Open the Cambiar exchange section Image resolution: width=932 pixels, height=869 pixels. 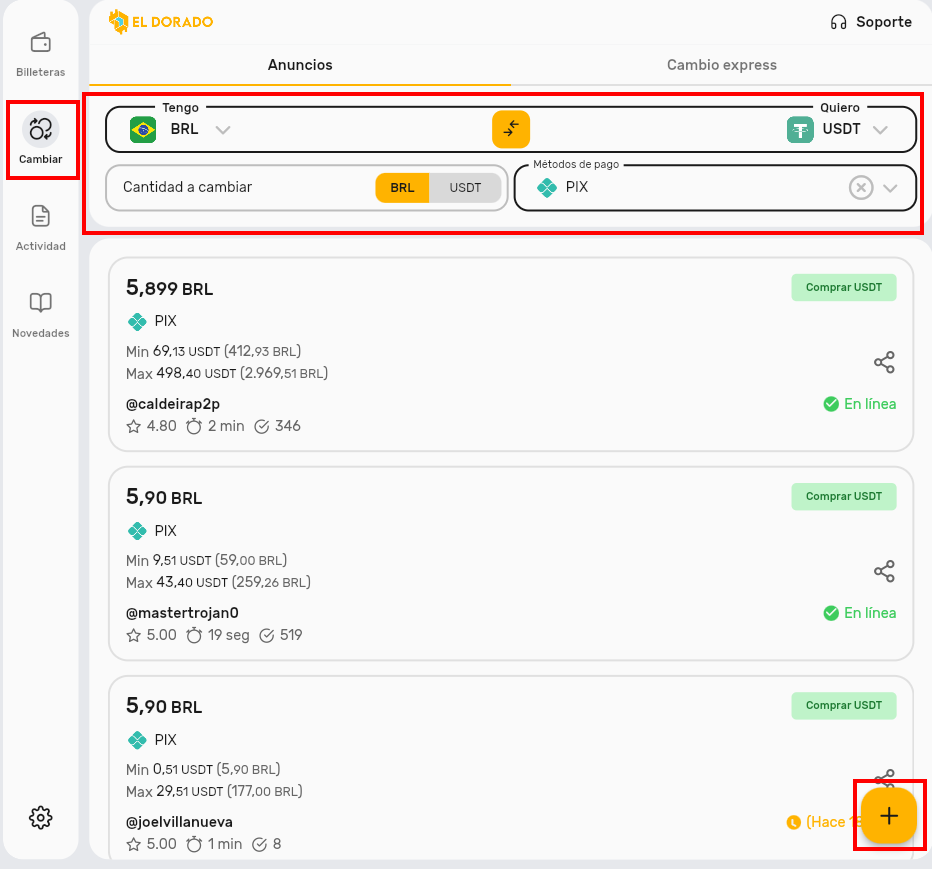click(x=40, y=139)
